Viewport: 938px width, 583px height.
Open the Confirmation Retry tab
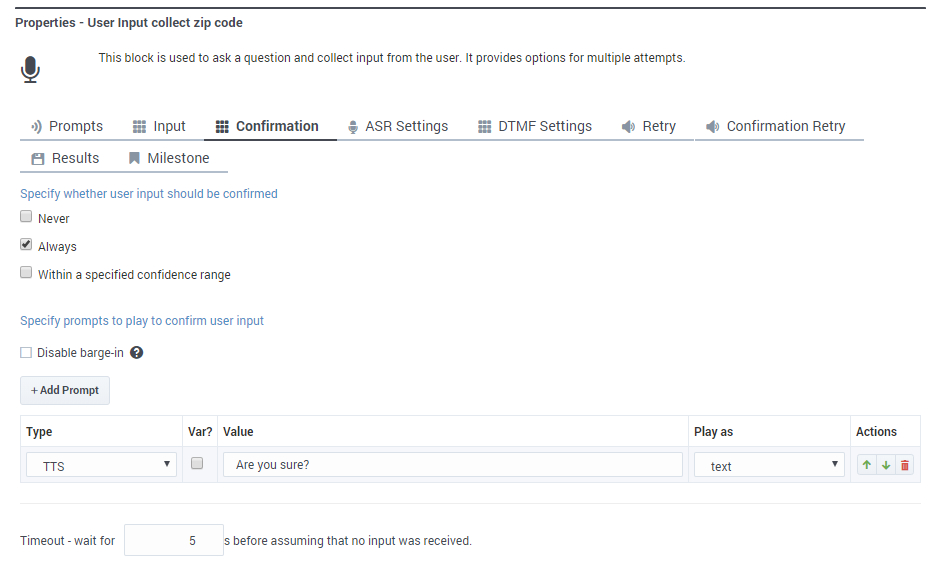point(777,126)
